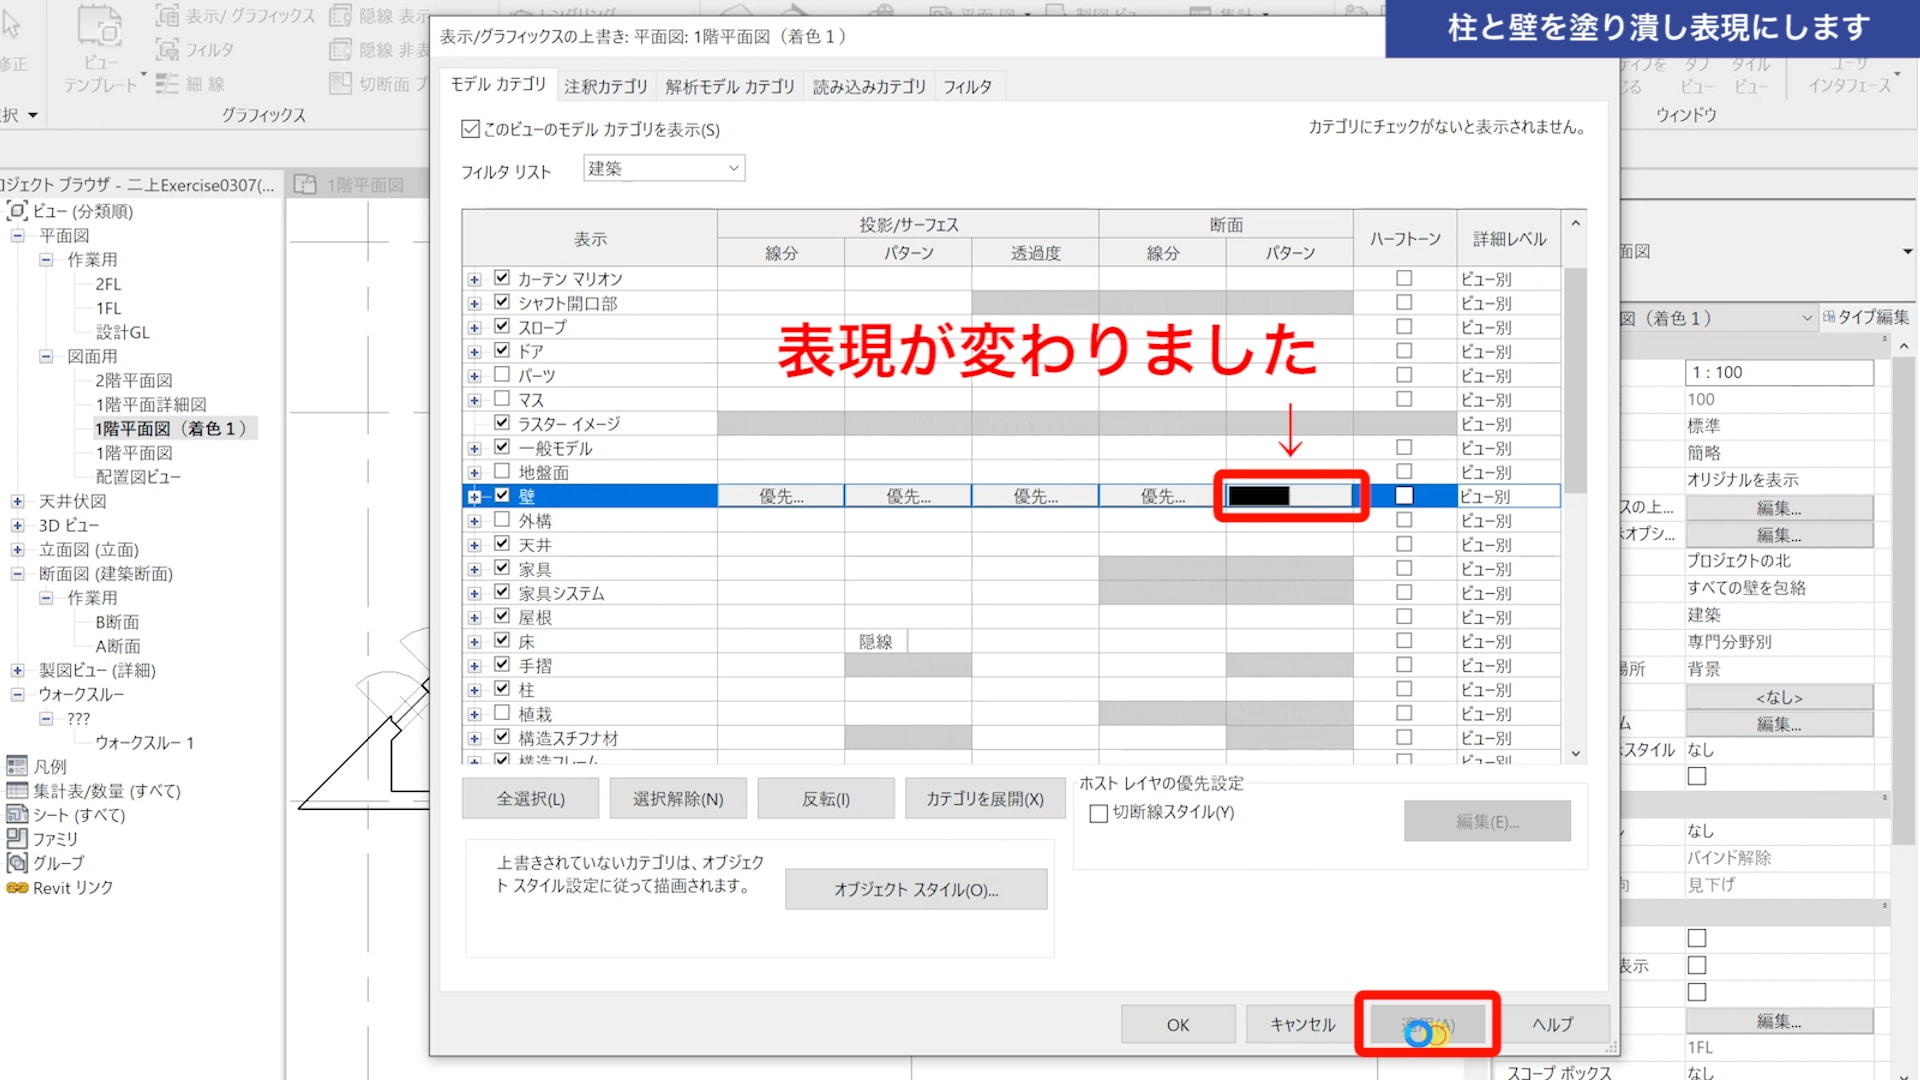Click the Revit Links icon
1920x1080 pixels.
pos(17,888)
